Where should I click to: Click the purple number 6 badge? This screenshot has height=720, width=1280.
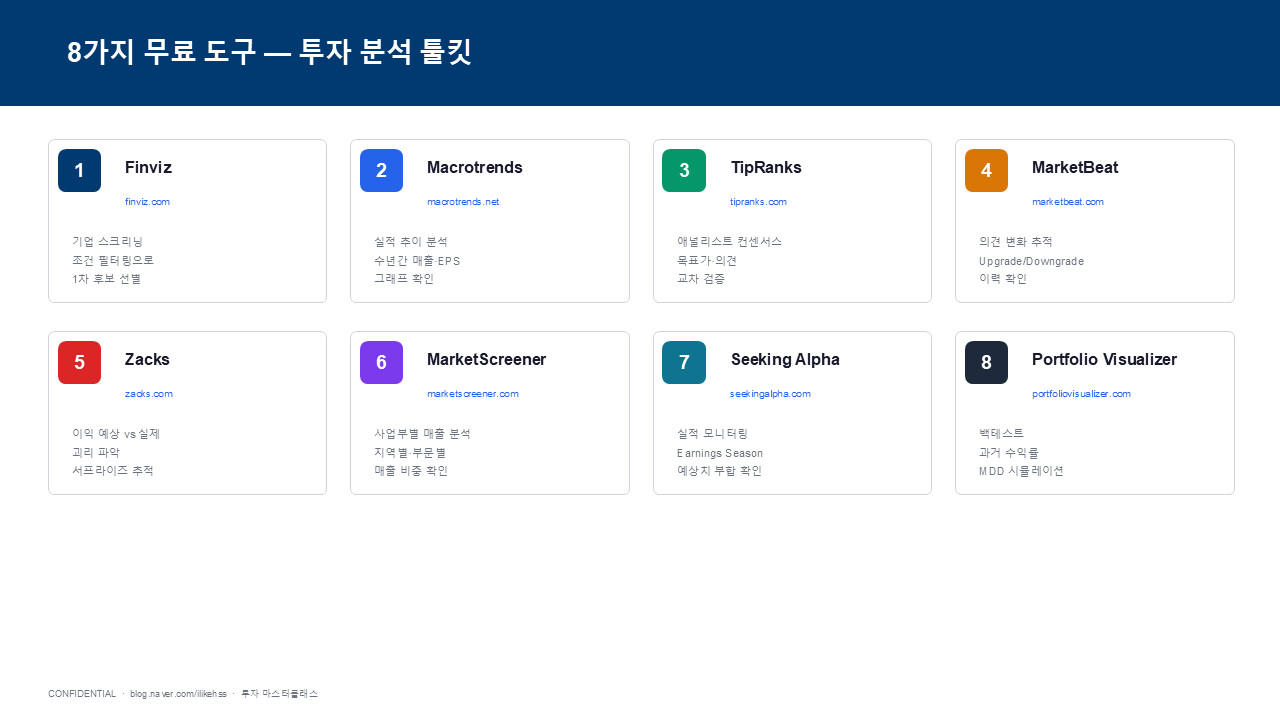(381, 362)
